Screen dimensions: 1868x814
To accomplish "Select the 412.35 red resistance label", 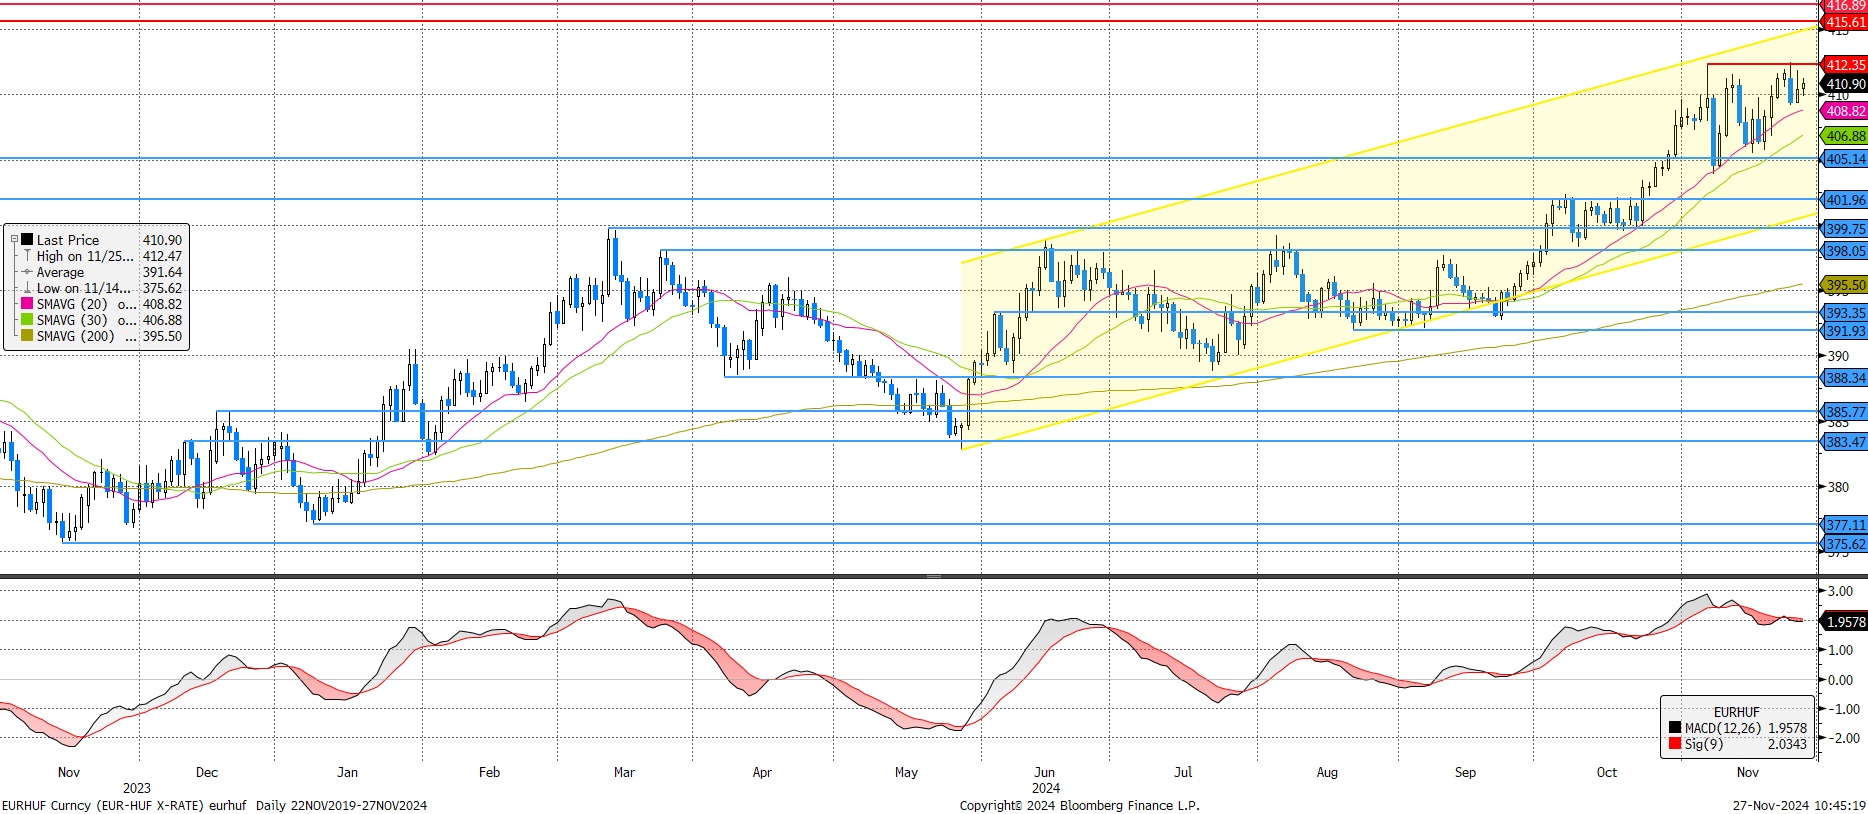I will pos(1845,65).
